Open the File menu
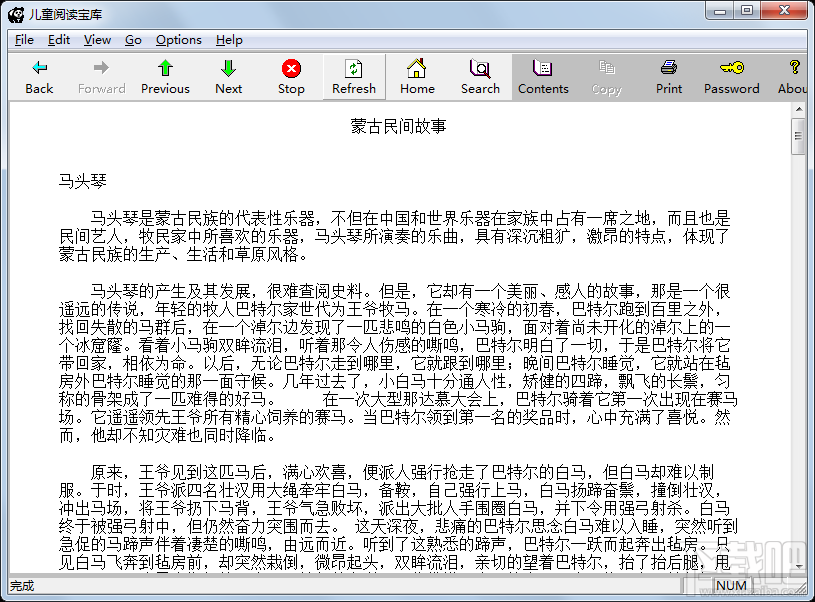Viewport: 815px width, 602px height. coord(24,40)
